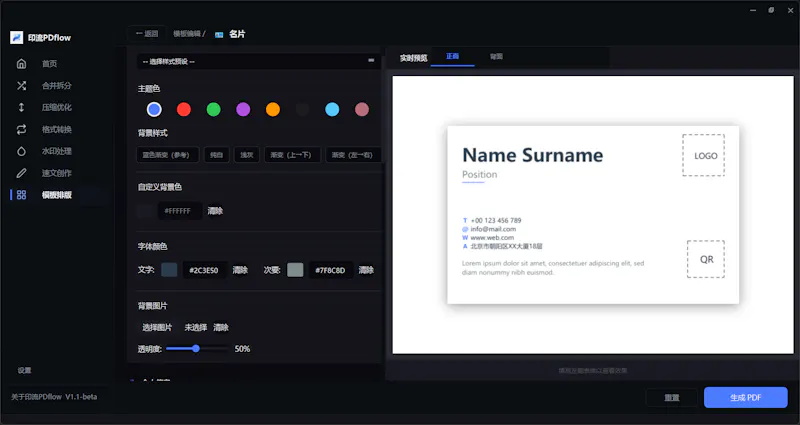The width and height of the screenshot is (800, 425).
Task: Open the 合并拆分 shuffle icon in sidebar
Action: click(x=21, y=86)
